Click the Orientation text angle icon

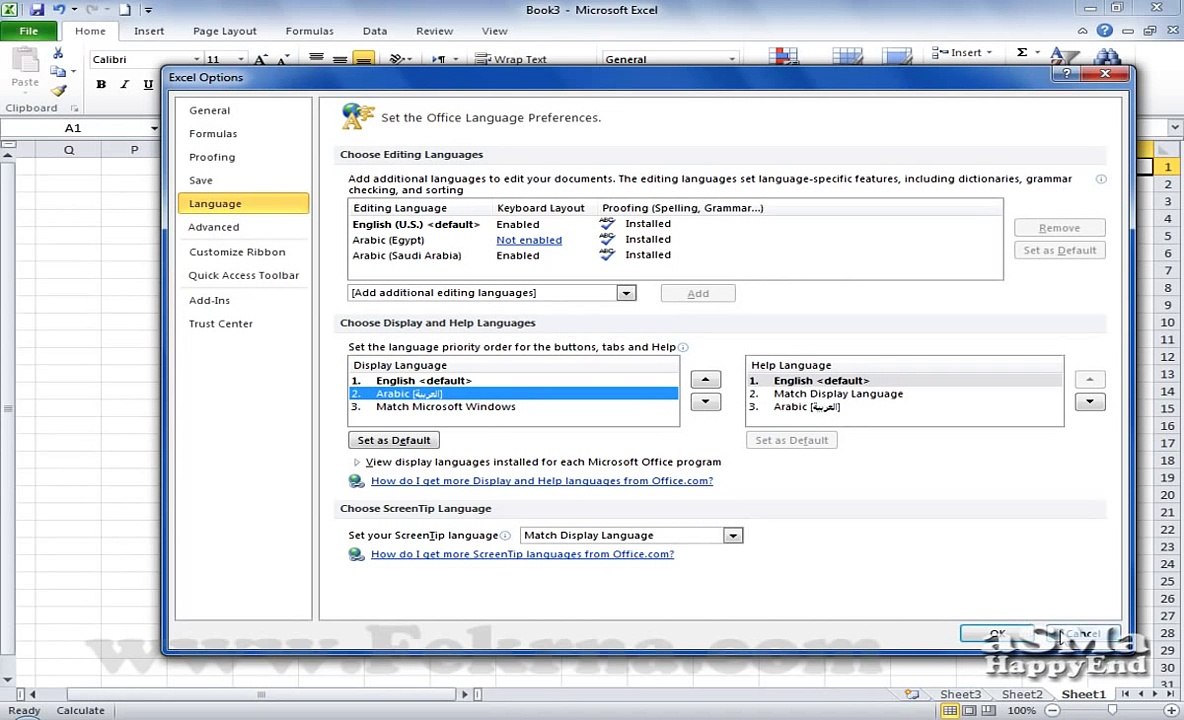[397, 59]
